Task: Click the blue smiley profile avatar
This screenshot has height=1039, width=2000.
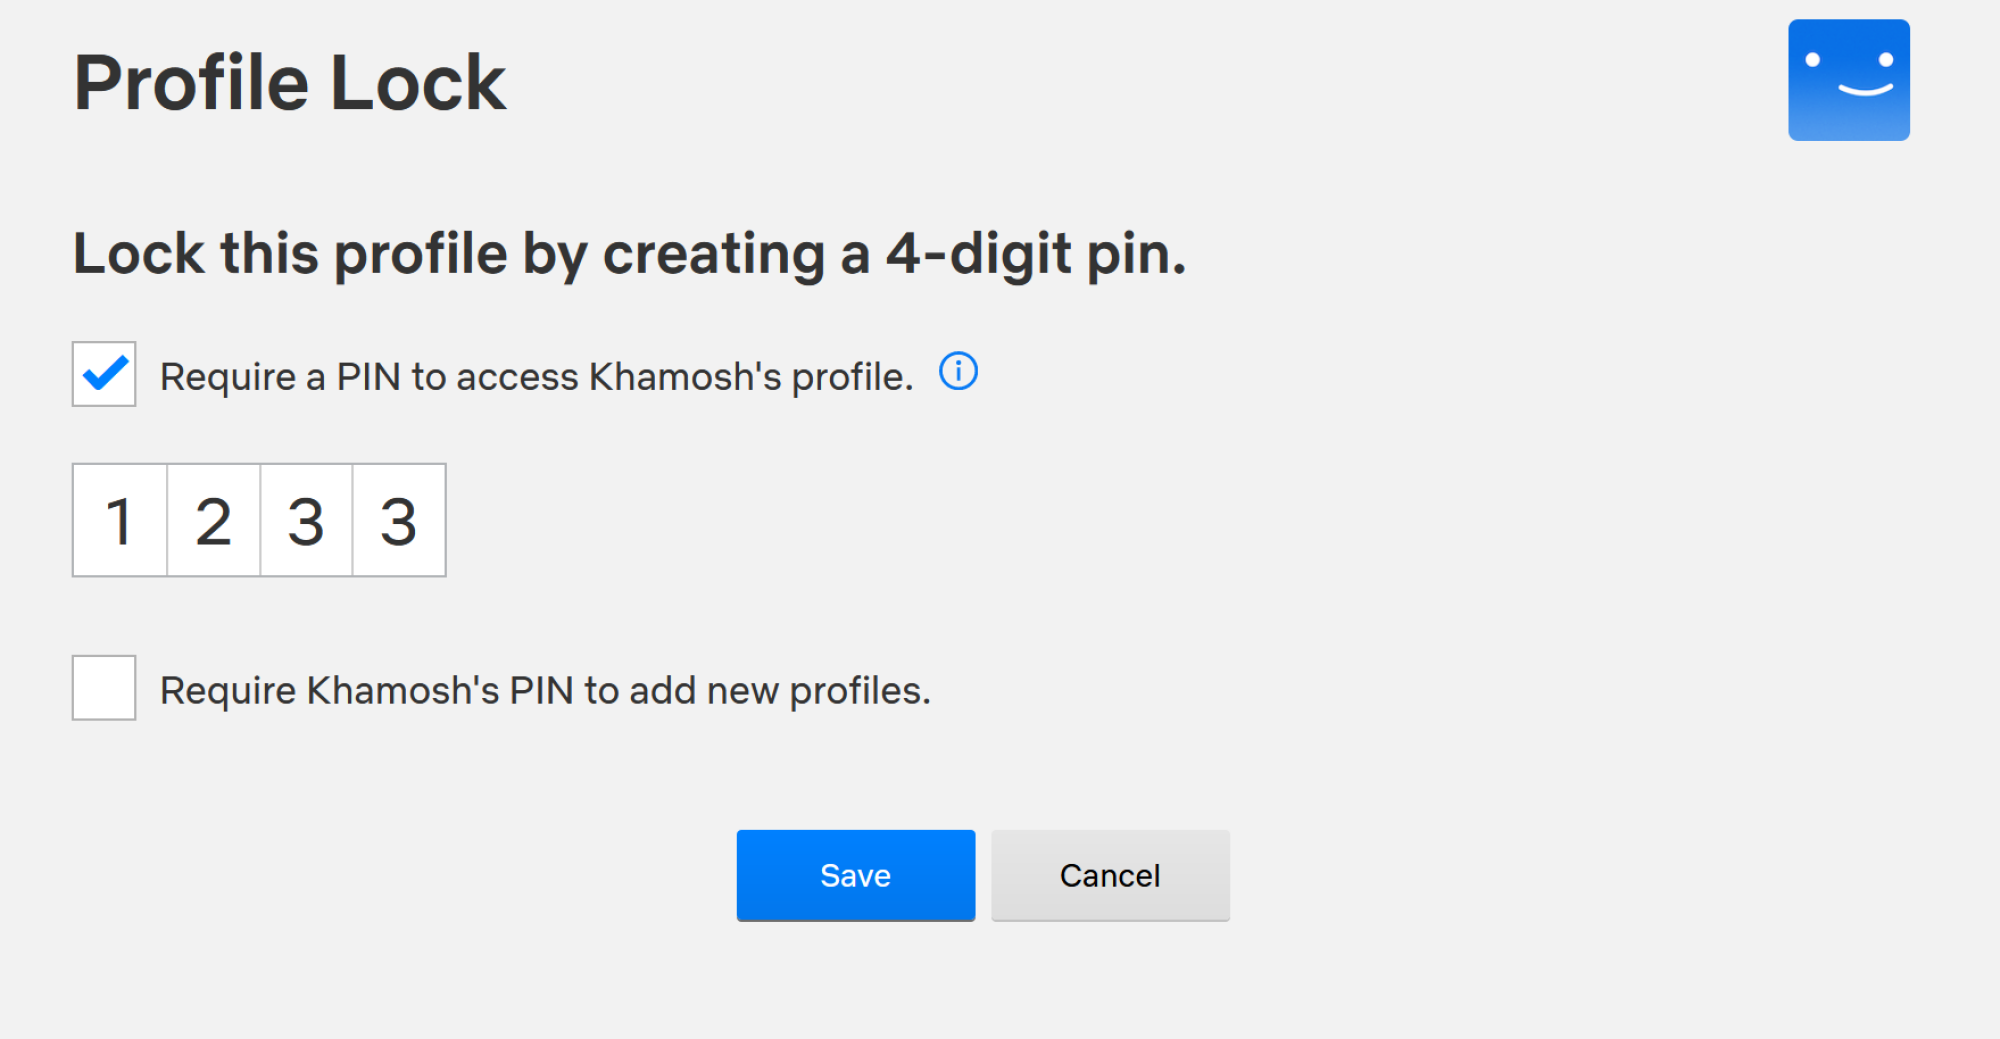Action: pos(1848,80)
